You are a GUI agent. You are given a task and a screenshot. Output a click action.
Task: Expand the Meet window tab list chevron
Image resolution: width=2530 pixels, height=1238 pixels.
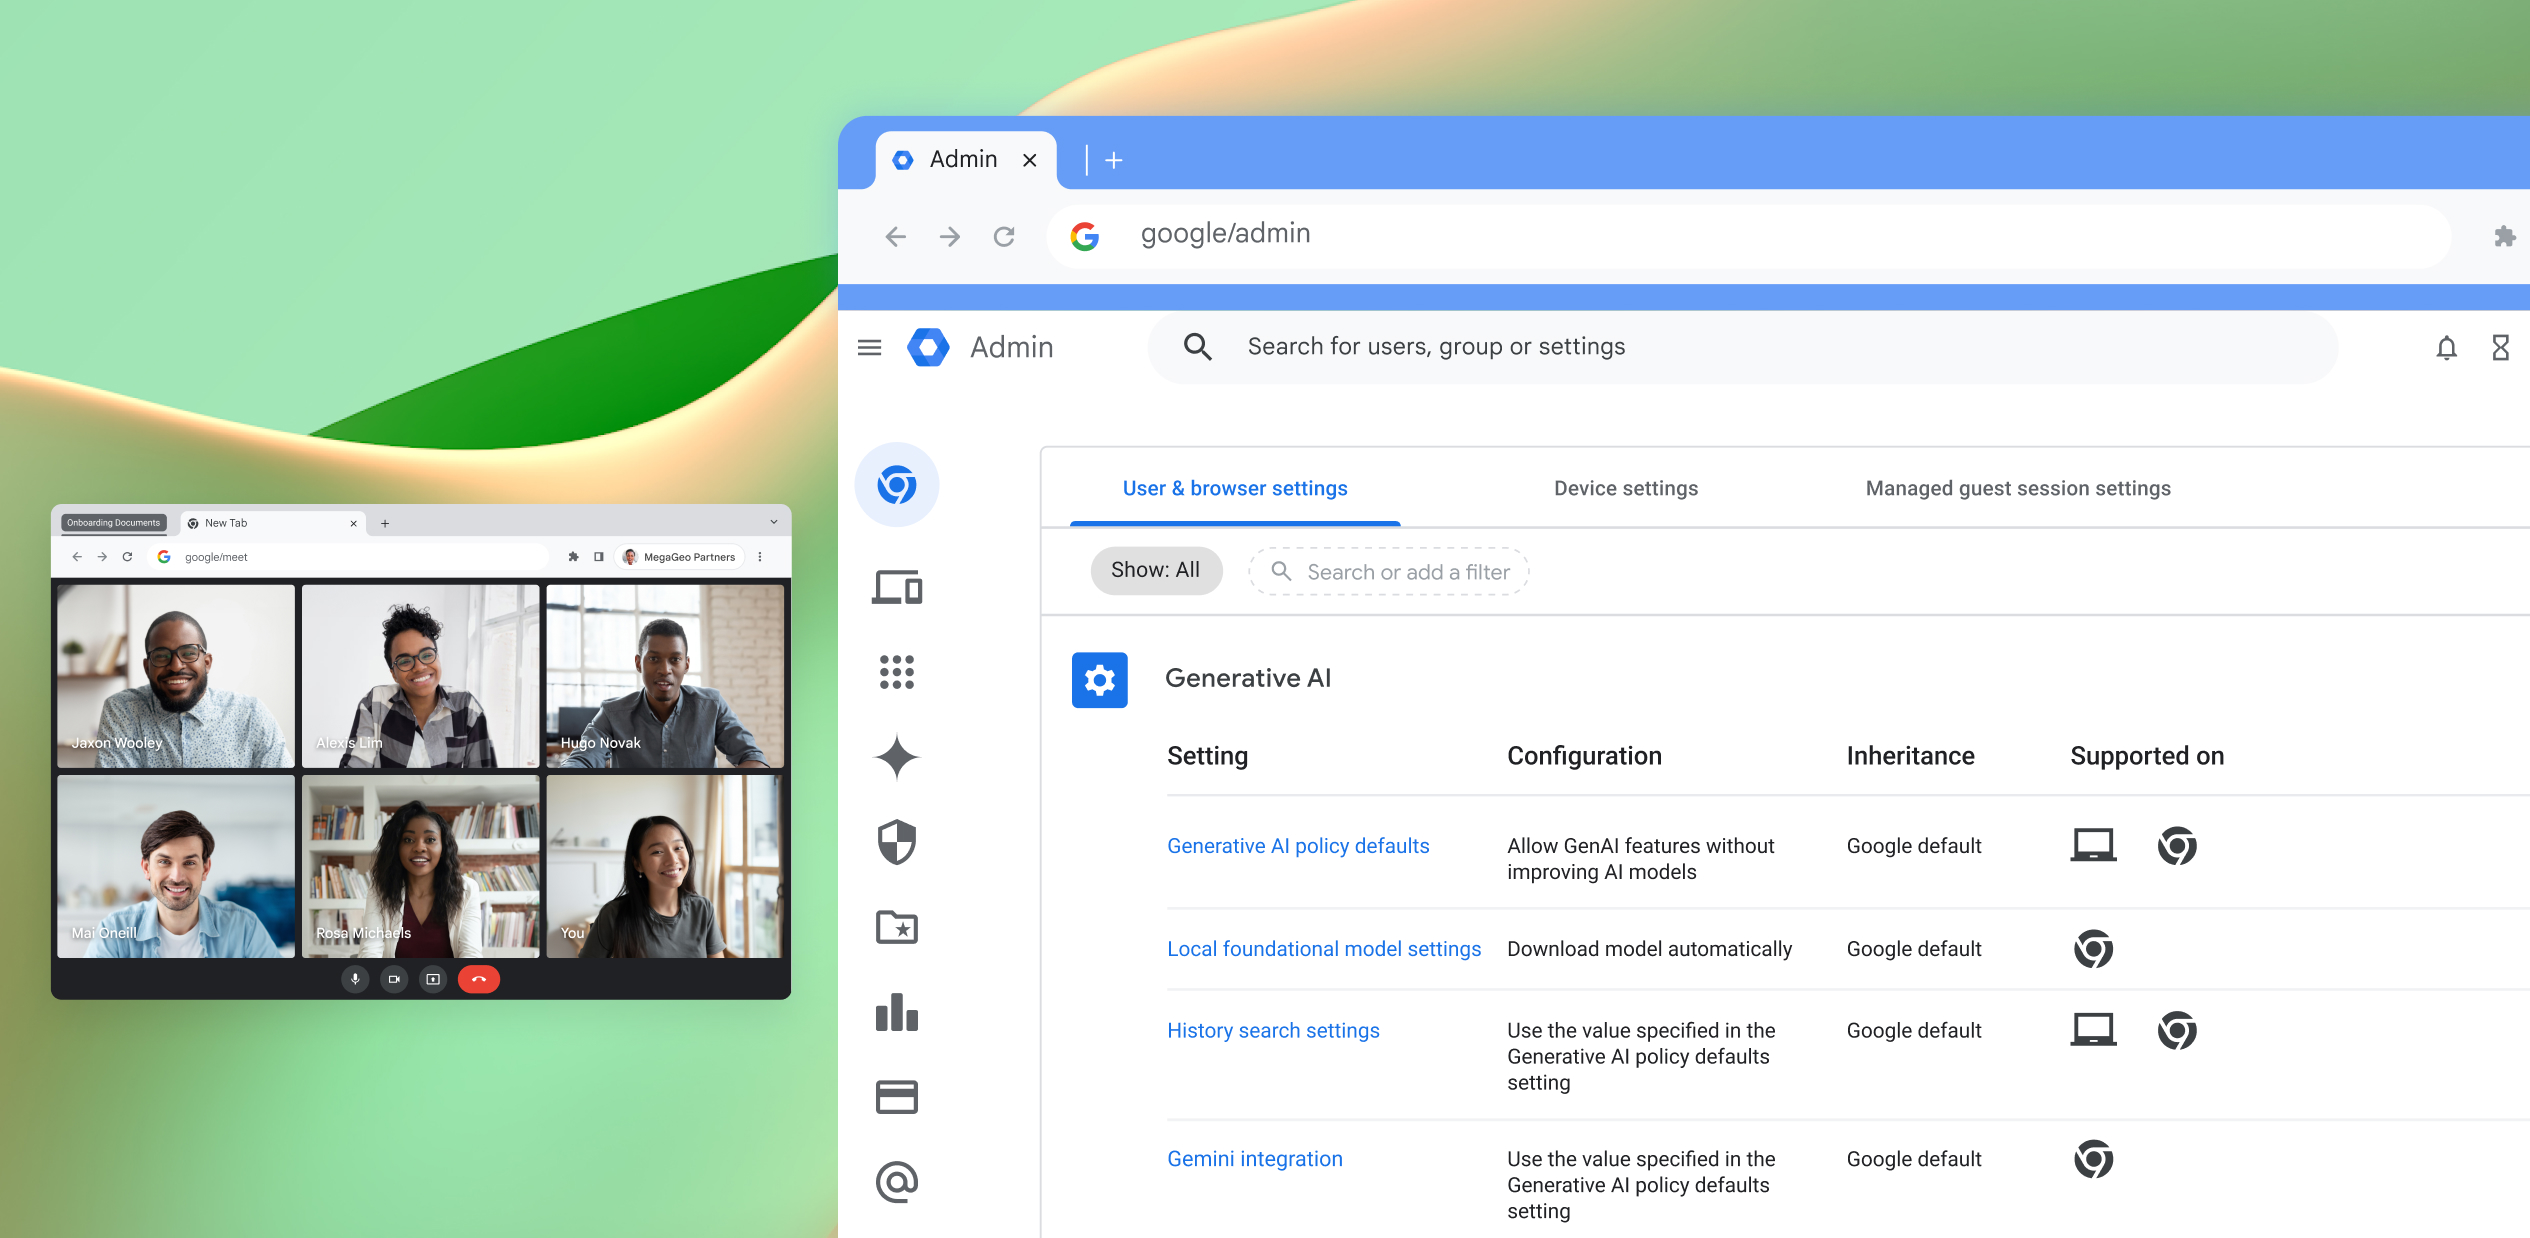[x=773, y=522]
